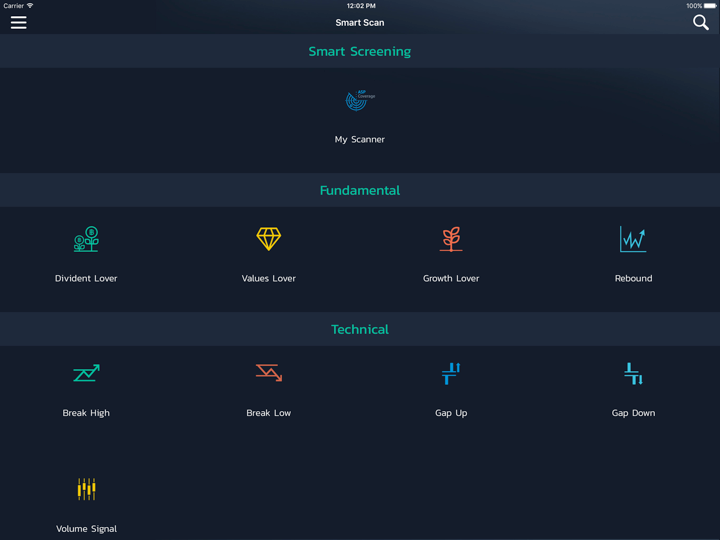
Task: Choose the Values Lover diamond icon
Action: click(269, 239)
